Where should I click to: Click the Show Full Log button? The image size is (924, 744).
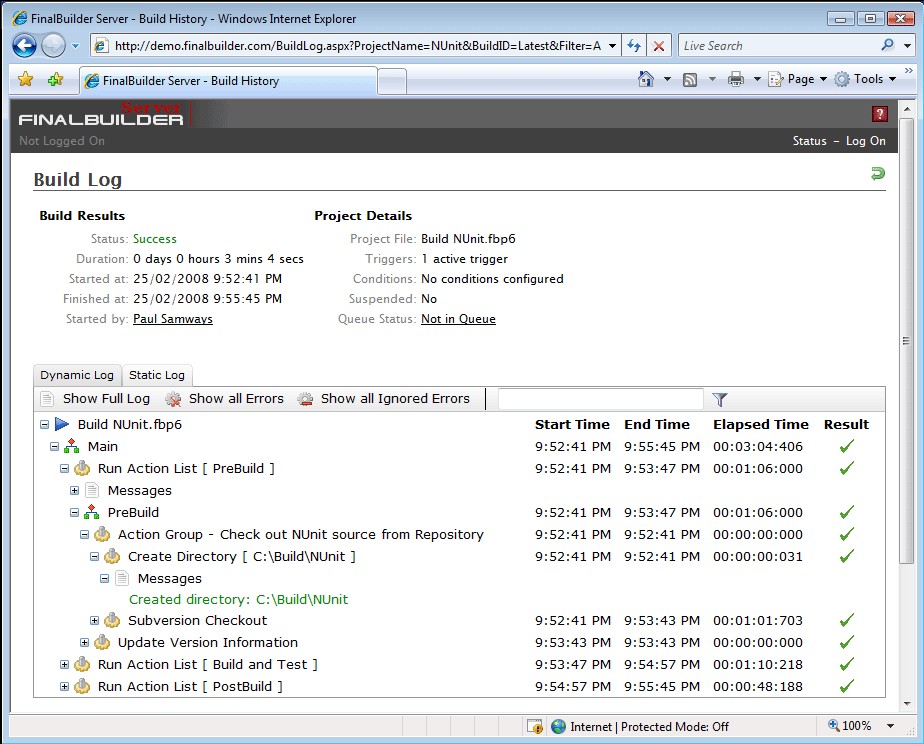[95, 399]
